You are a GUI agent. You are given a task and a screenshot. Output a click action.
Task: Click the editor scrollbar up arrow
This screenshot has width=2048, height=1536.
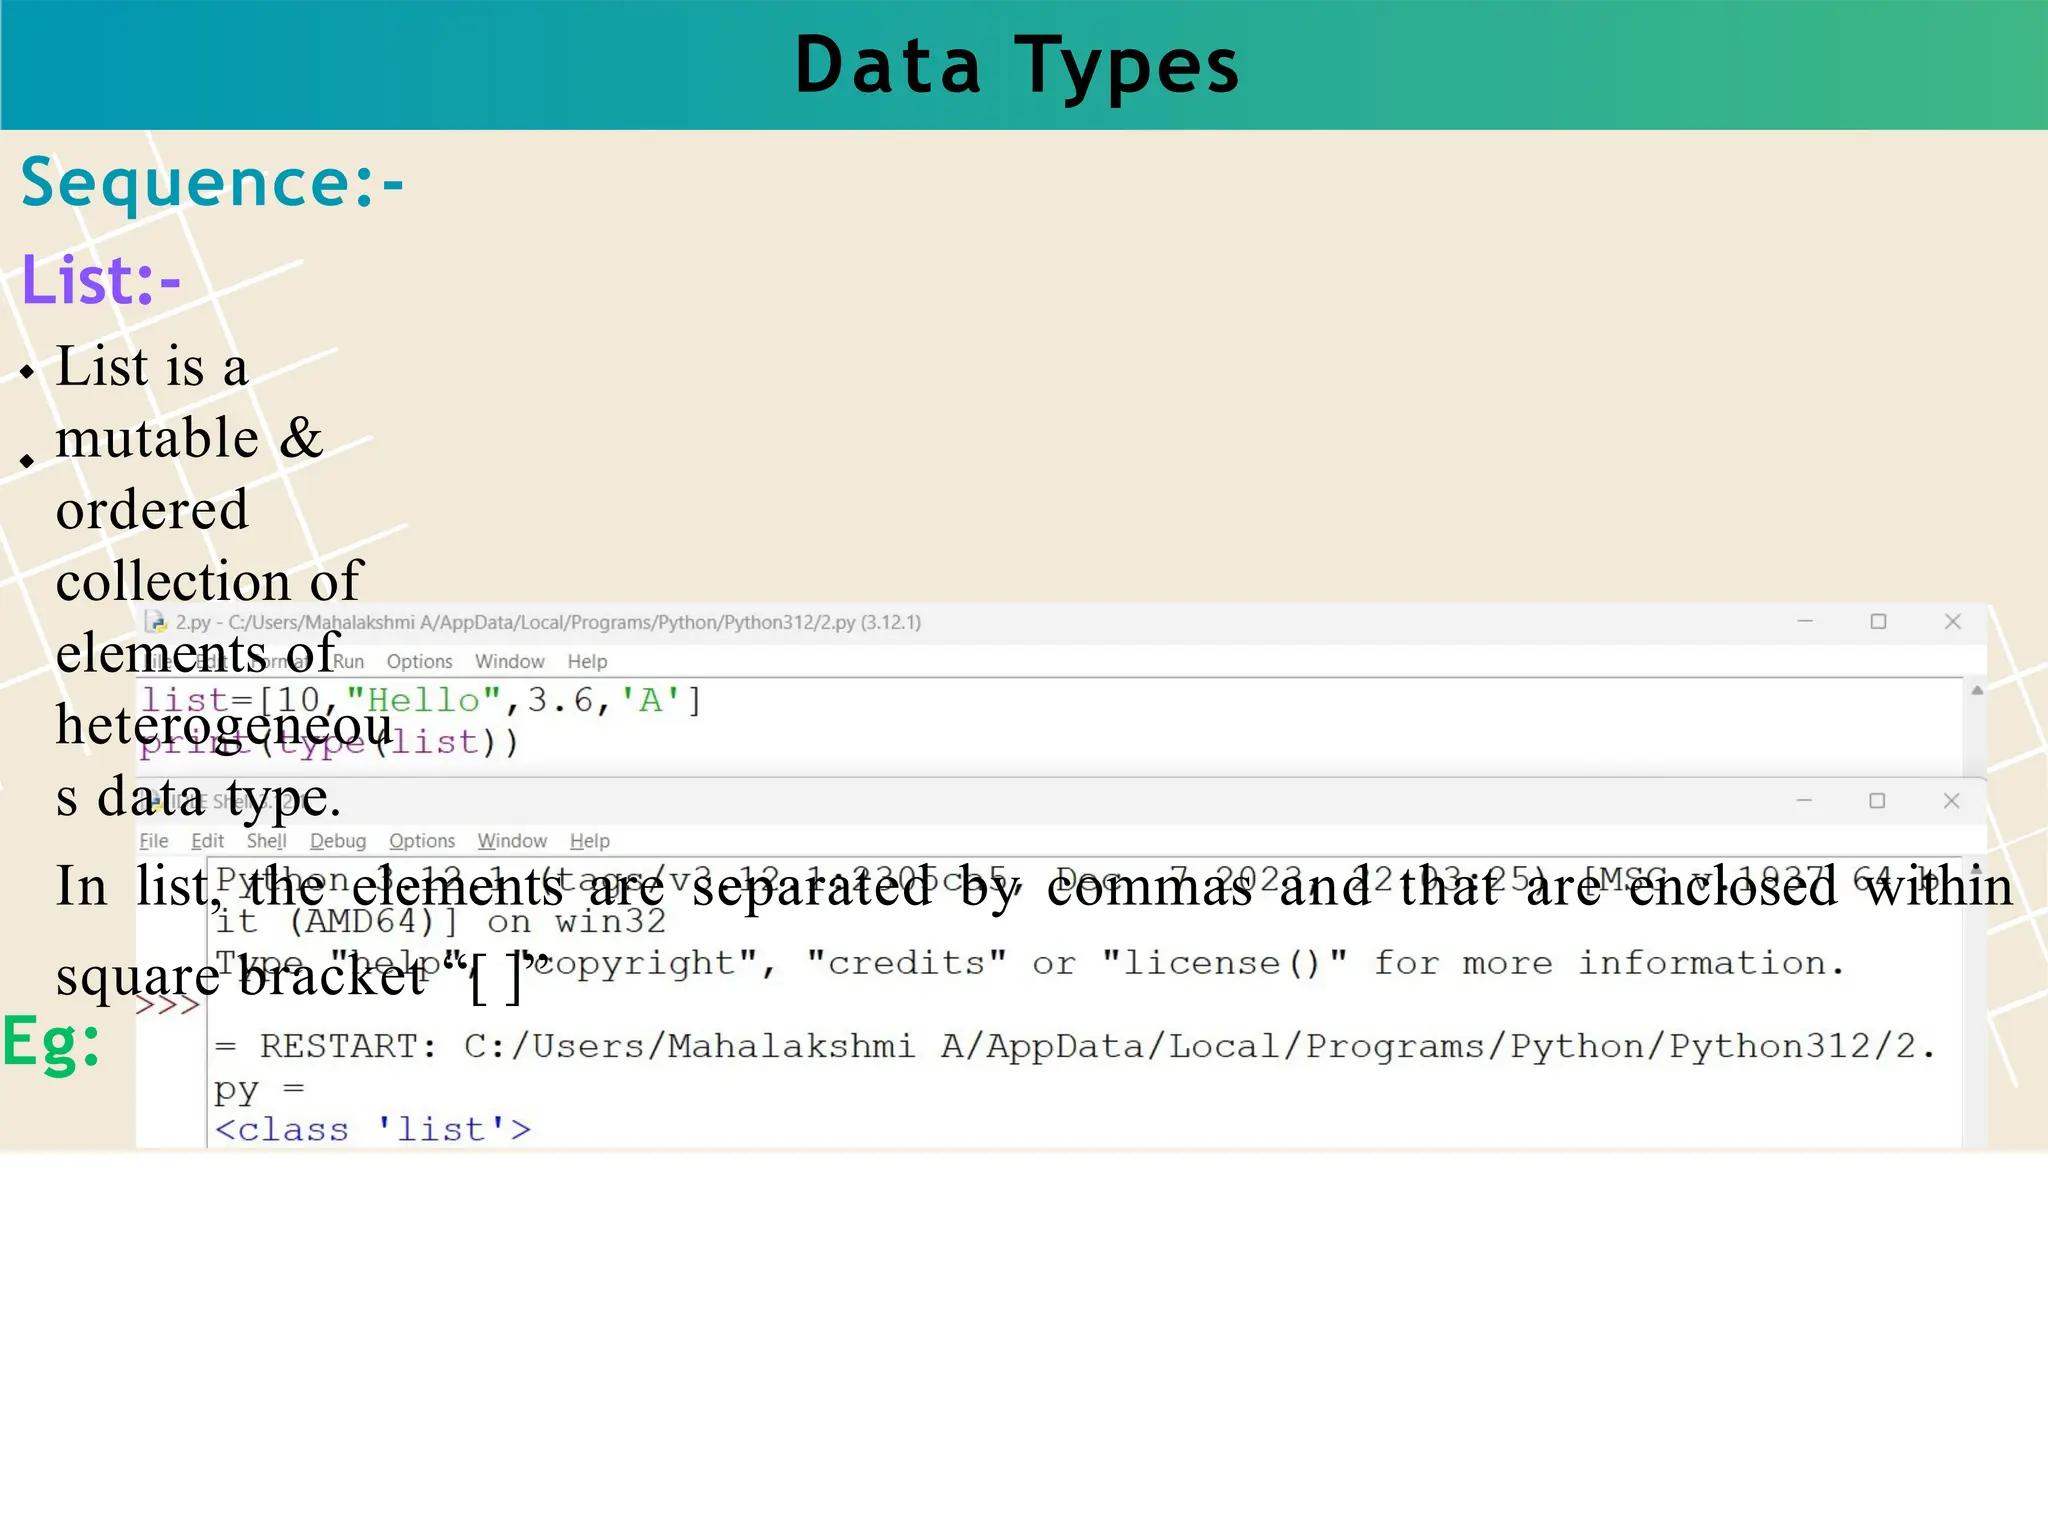tap(1976, 690)
